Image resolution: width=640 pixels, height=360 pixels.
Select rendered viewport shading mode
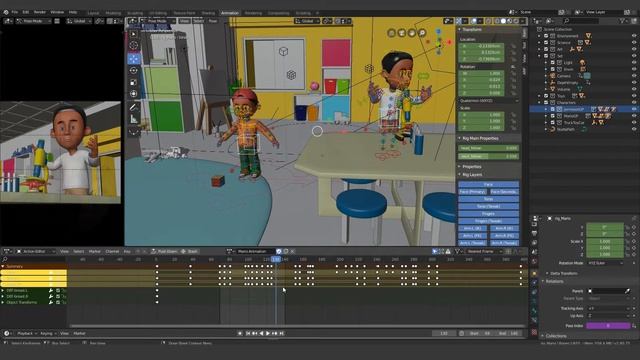coord(516,21)
